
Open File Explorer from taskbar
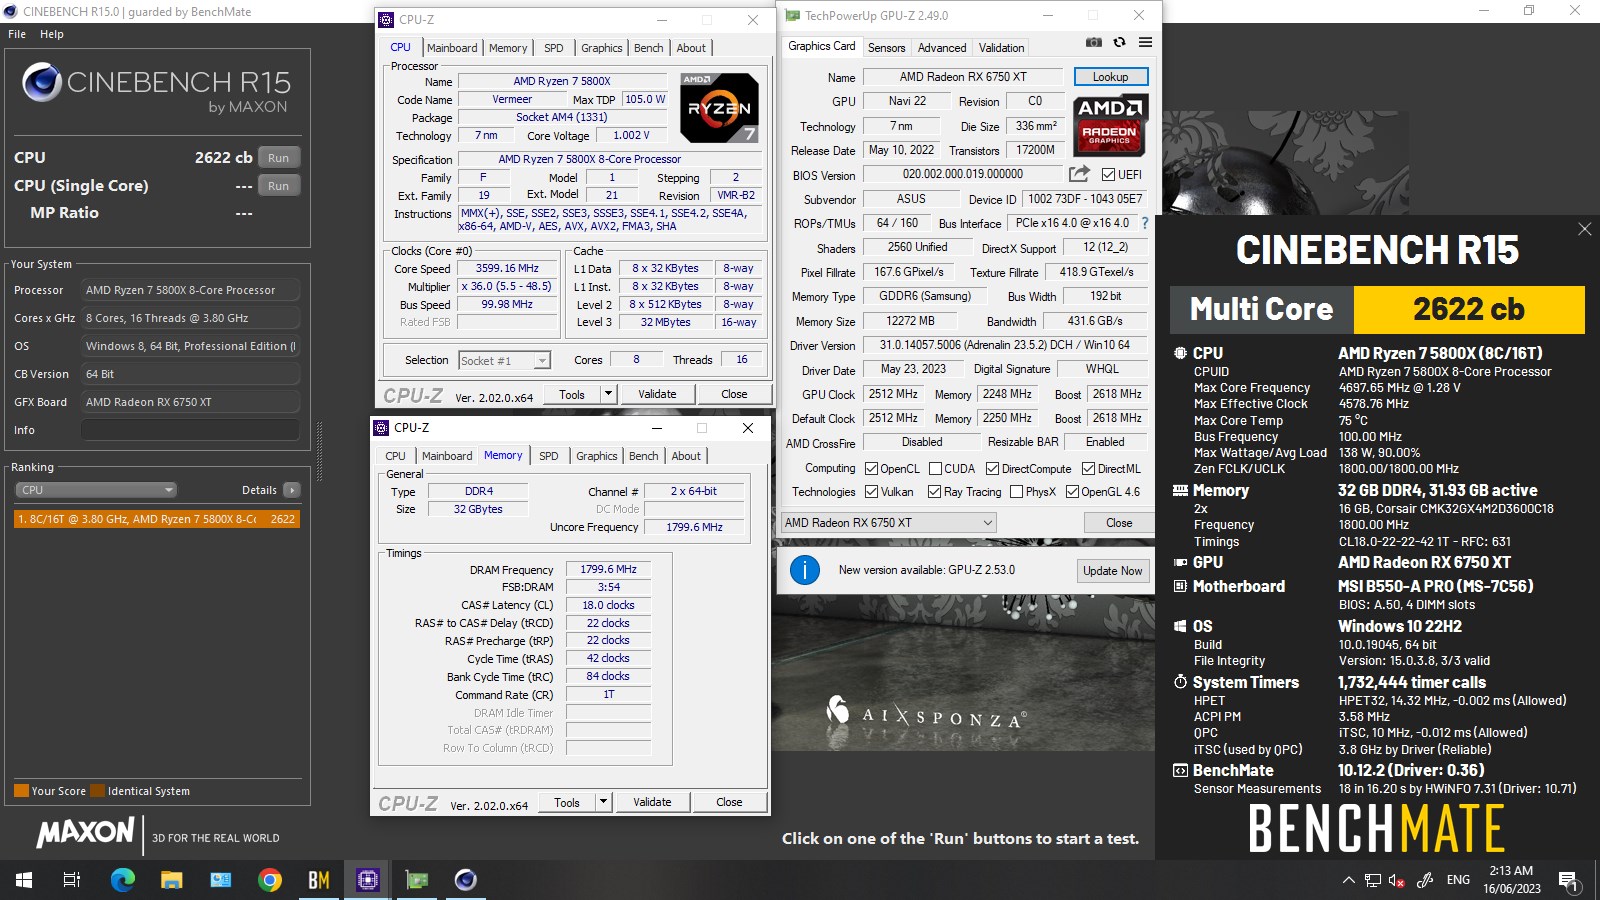171,880
